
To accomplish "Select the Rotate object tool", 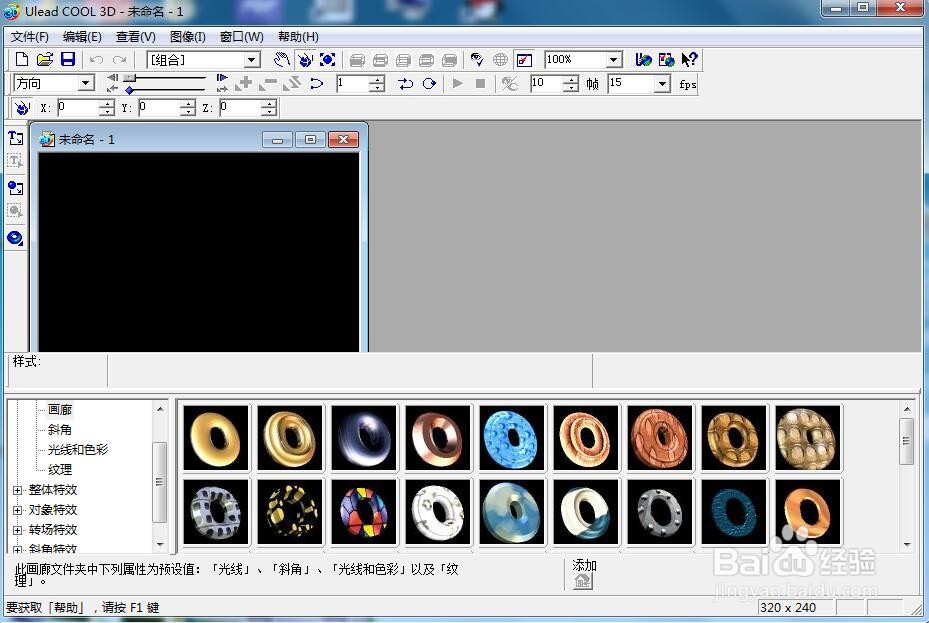I will pyautogui.click(x=305, y=59).
